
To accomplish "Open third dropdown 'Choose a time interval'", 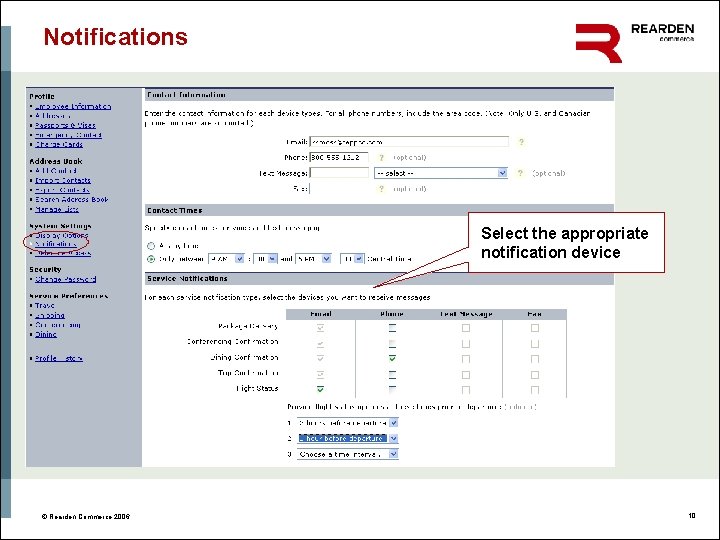I will 348,454.
